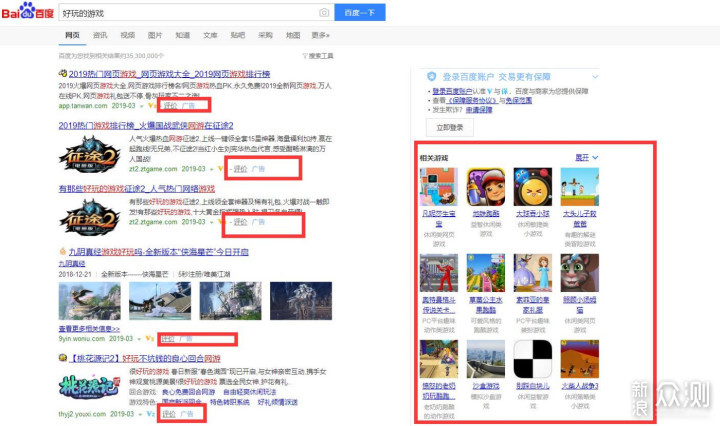Open the 火柴人战争3 game icon
The image size is (720, 426).
click(579, 359)
